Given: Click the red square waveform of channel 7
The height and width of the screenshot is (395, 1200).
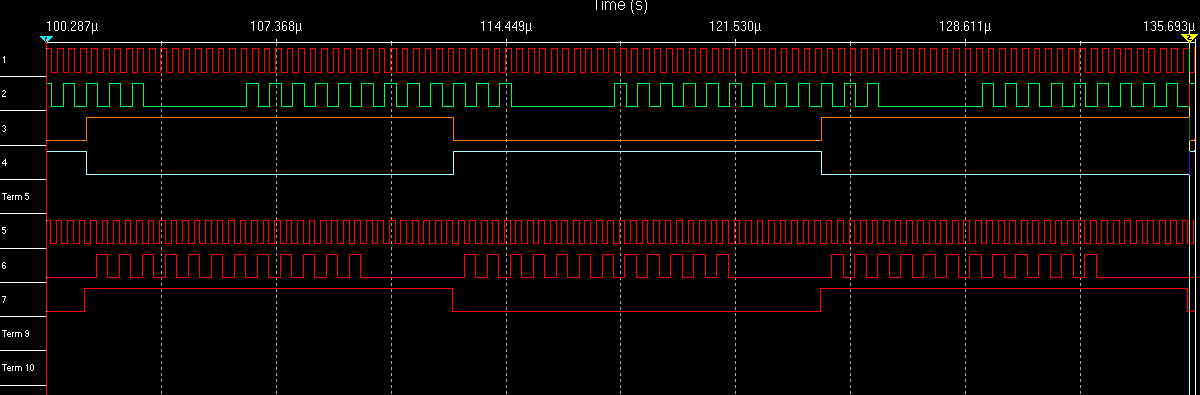Looking at the screenshot, I should [620, 300].
